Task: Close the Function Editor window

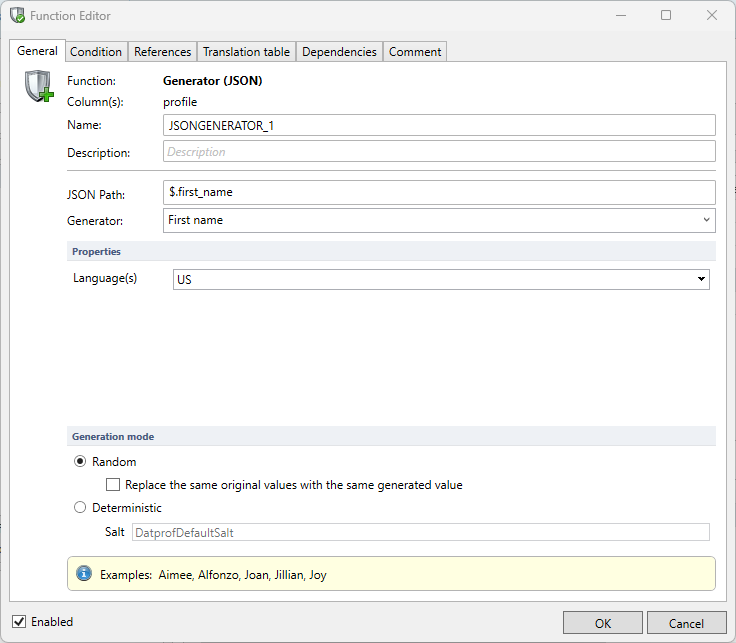Action: (x=712, y=15)
